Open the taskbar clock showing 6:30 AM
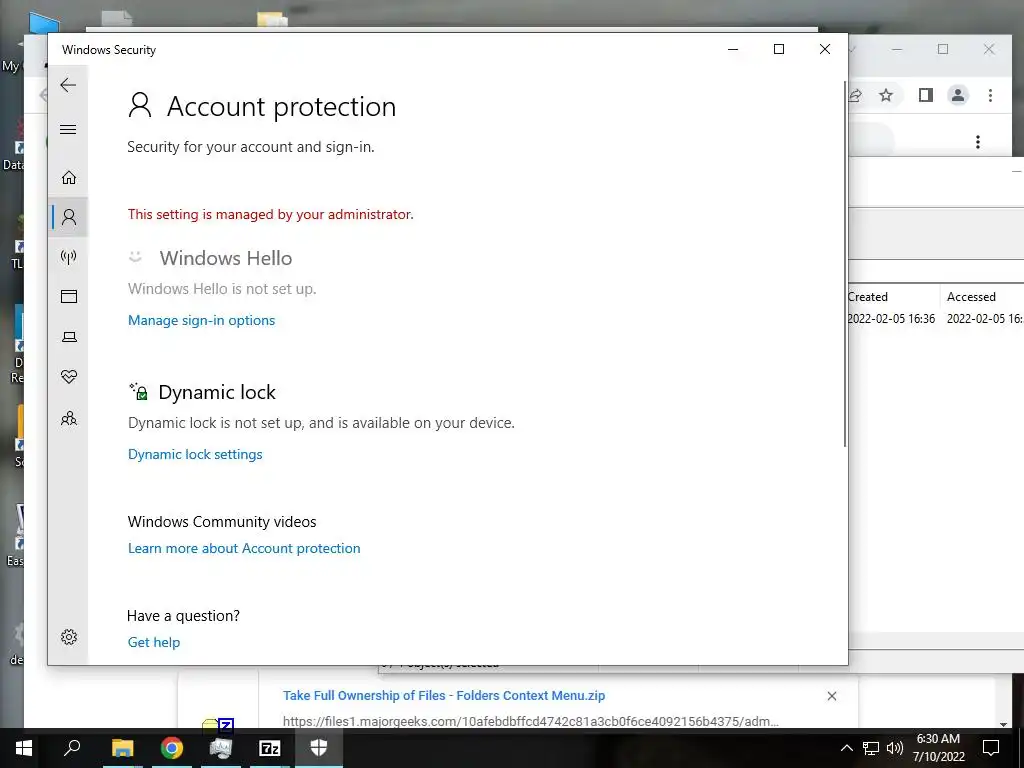The image size is (1024, 768). point(938,748)
